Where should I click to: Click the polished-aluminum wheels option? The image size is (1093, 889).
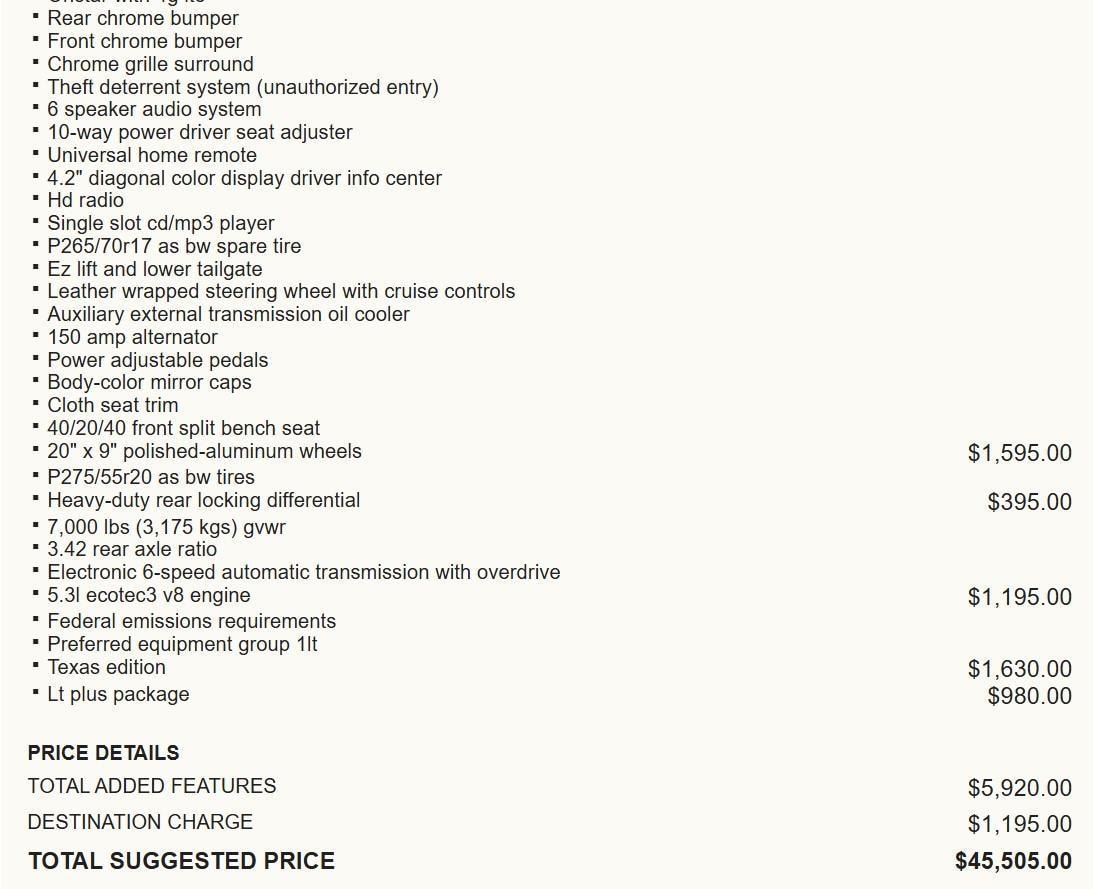coord(204,451)
